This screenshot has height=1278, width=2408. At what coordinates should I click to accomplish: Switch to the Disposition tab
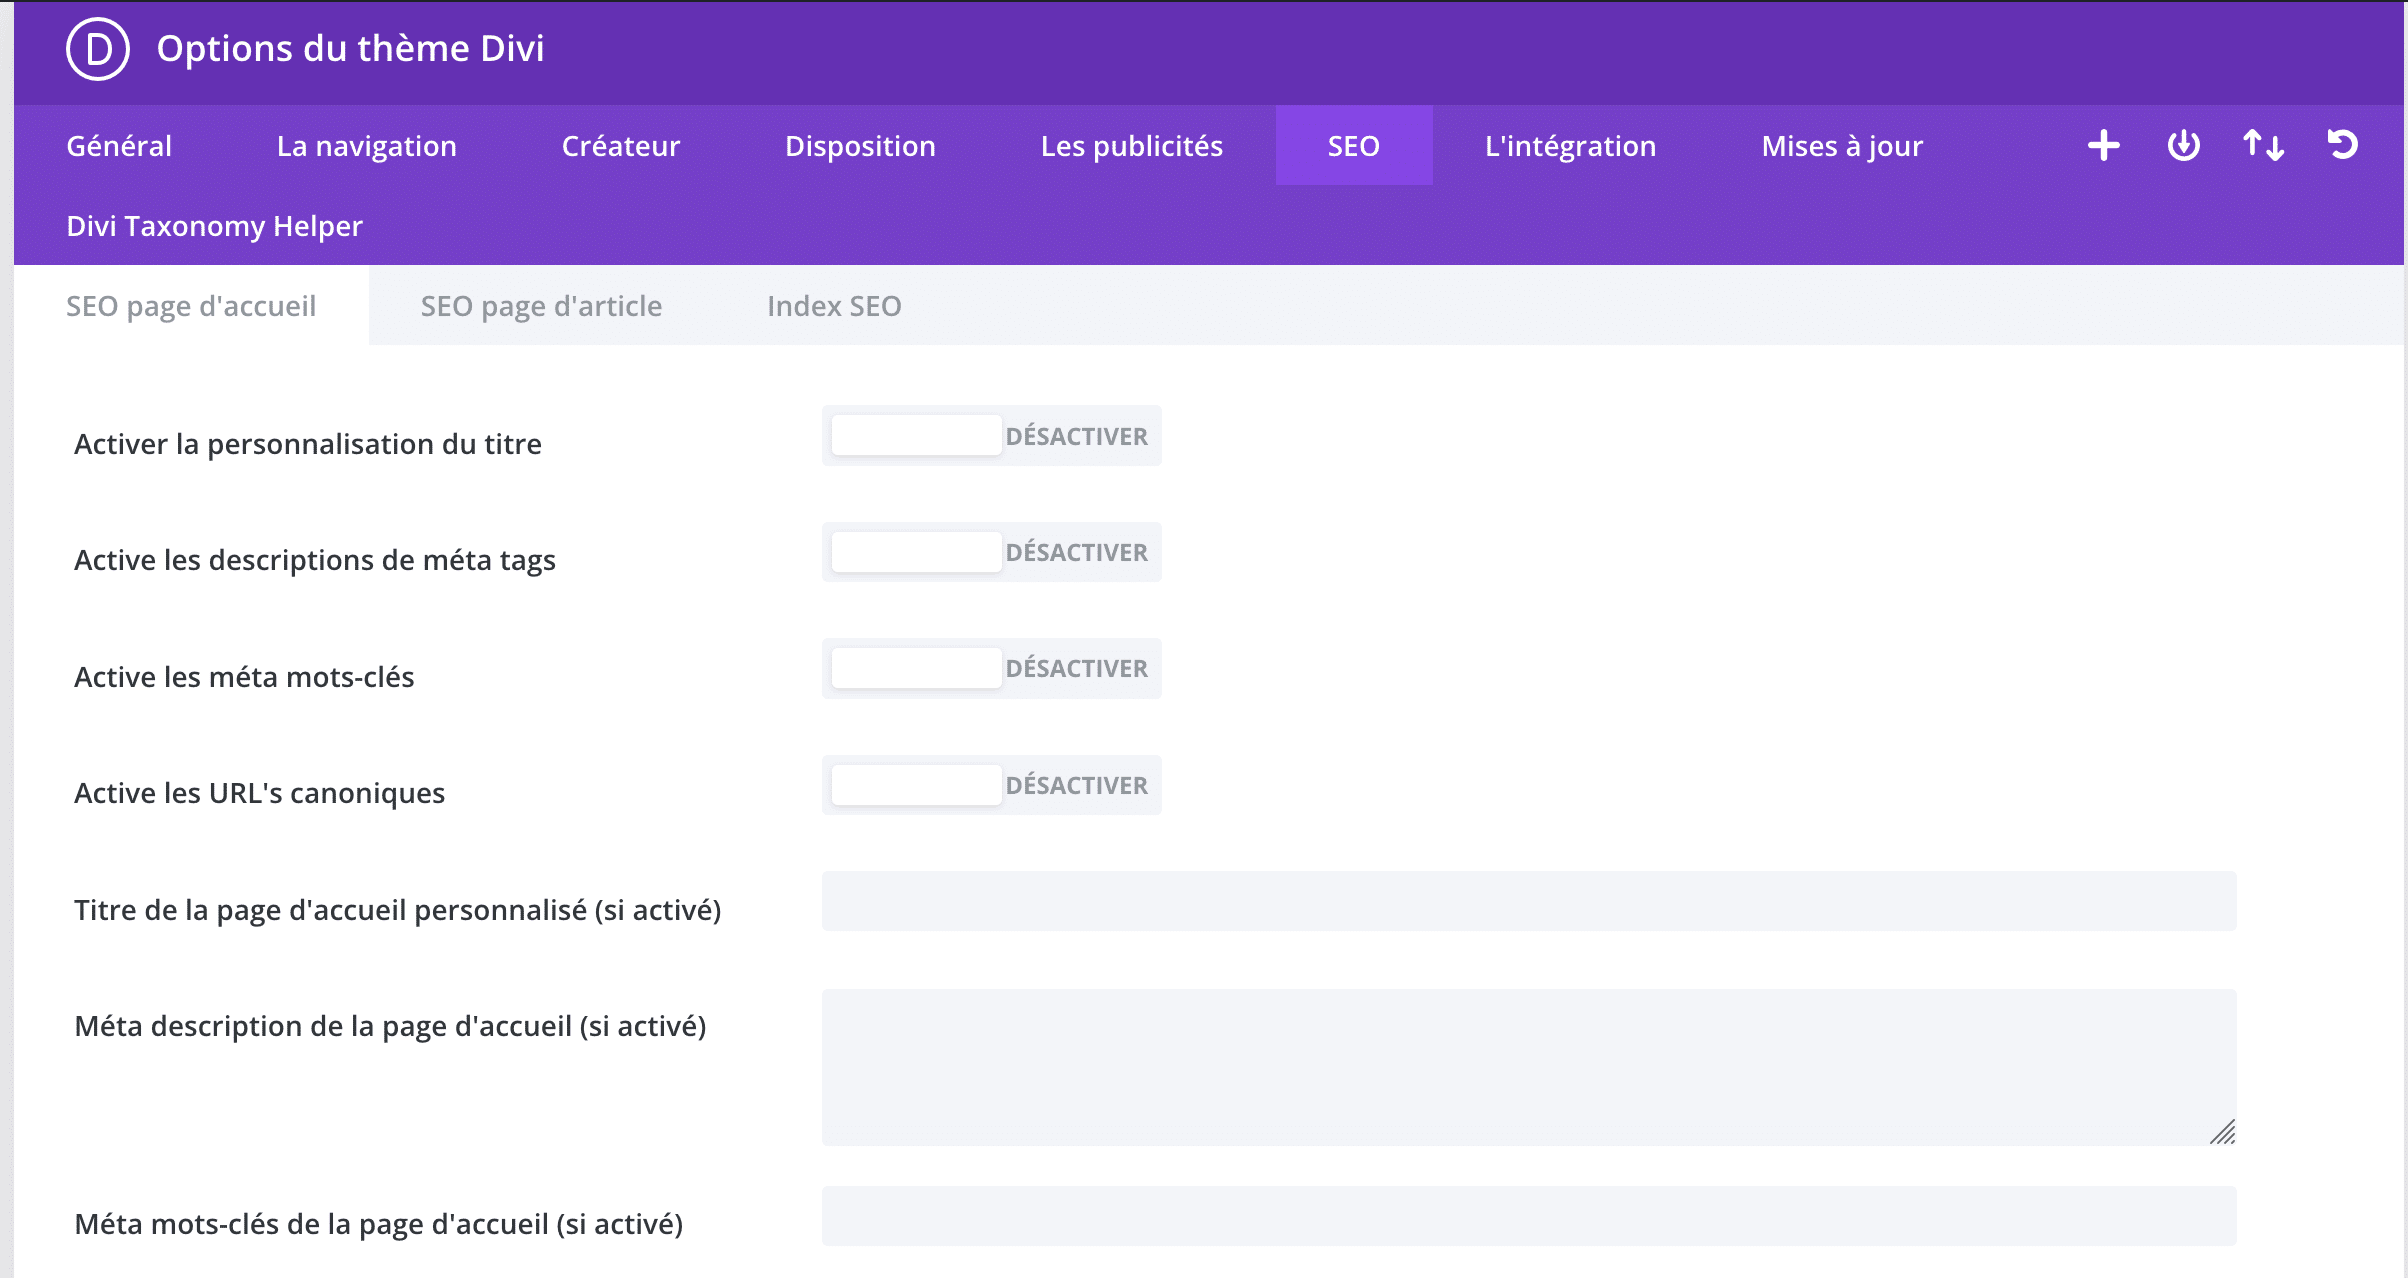860,146
